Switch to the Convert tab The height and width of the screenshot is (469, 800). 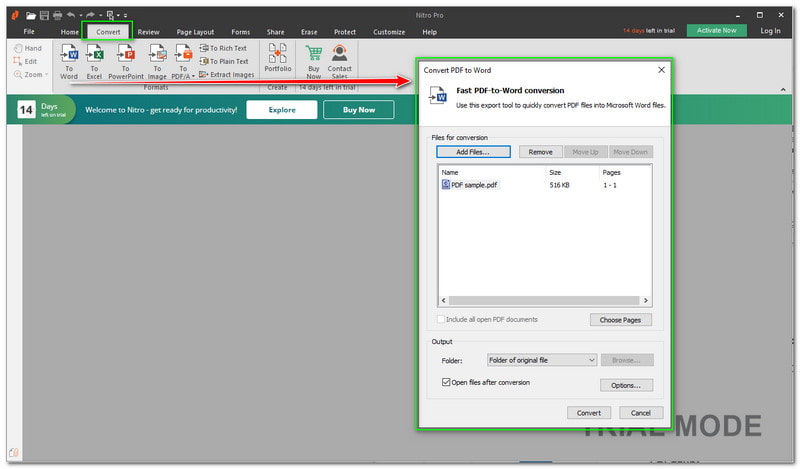[x=108, y=32]
